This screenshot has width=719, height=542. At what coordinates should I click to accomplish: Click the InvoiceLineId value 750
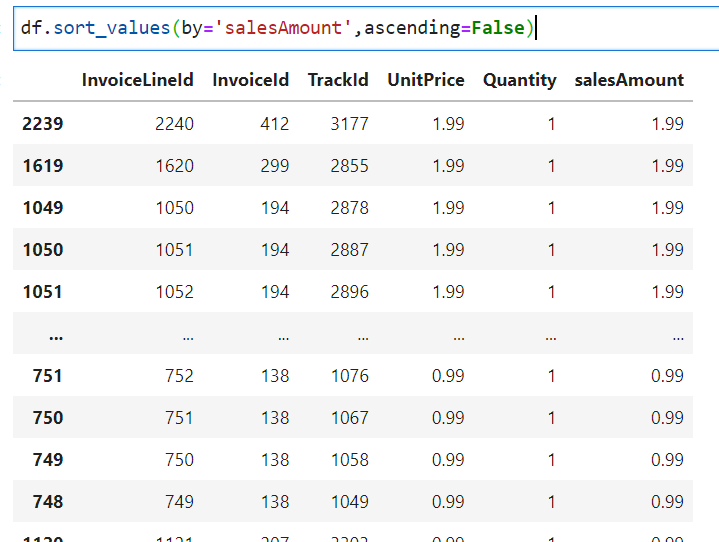tap(179, 460)
